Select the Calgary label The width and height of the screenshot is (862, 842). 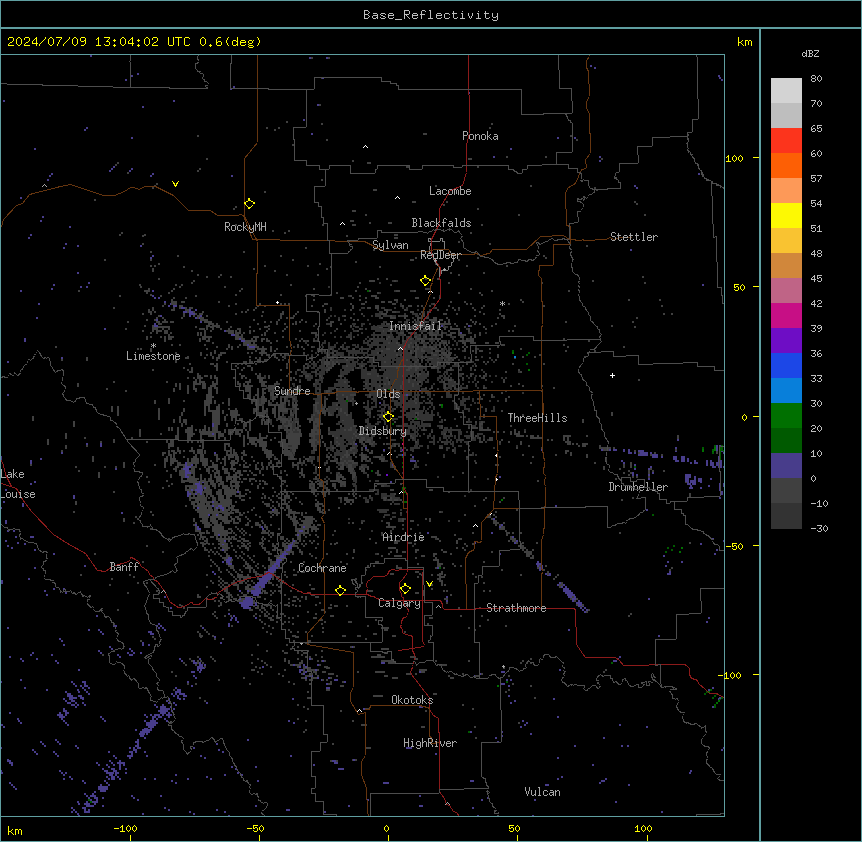pos(400,603)
